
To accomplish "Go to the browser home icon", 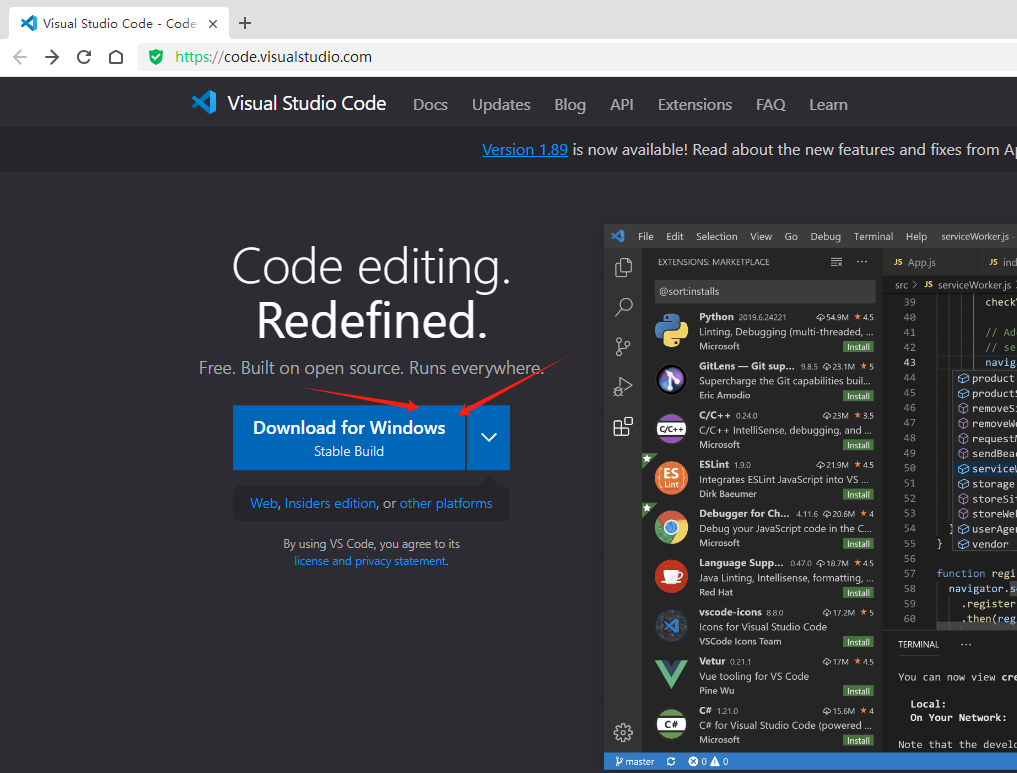I will tap(115, 57).
